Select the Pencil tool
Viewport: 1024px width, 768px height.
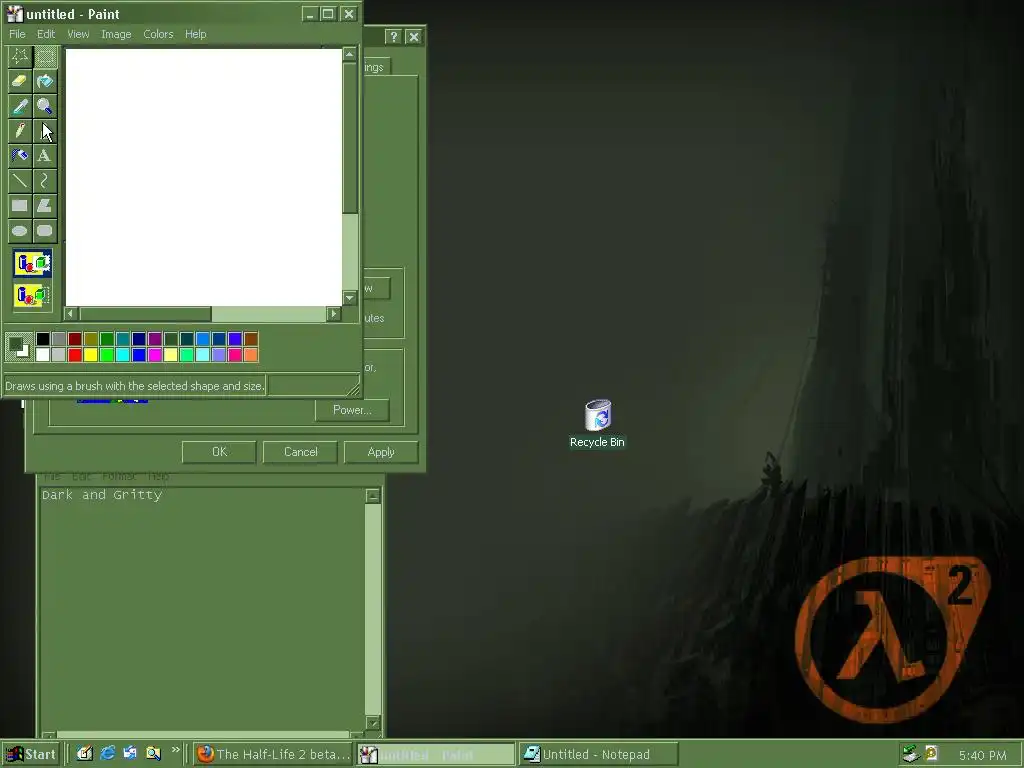(x=20, y=131)
